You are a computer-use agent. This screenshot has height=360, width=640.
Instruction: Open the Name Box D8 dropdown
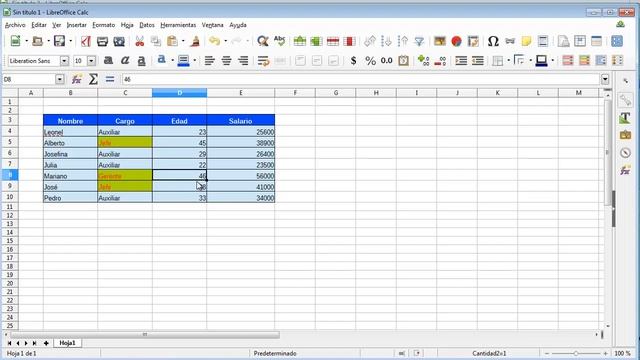click(x=60, y=79)
